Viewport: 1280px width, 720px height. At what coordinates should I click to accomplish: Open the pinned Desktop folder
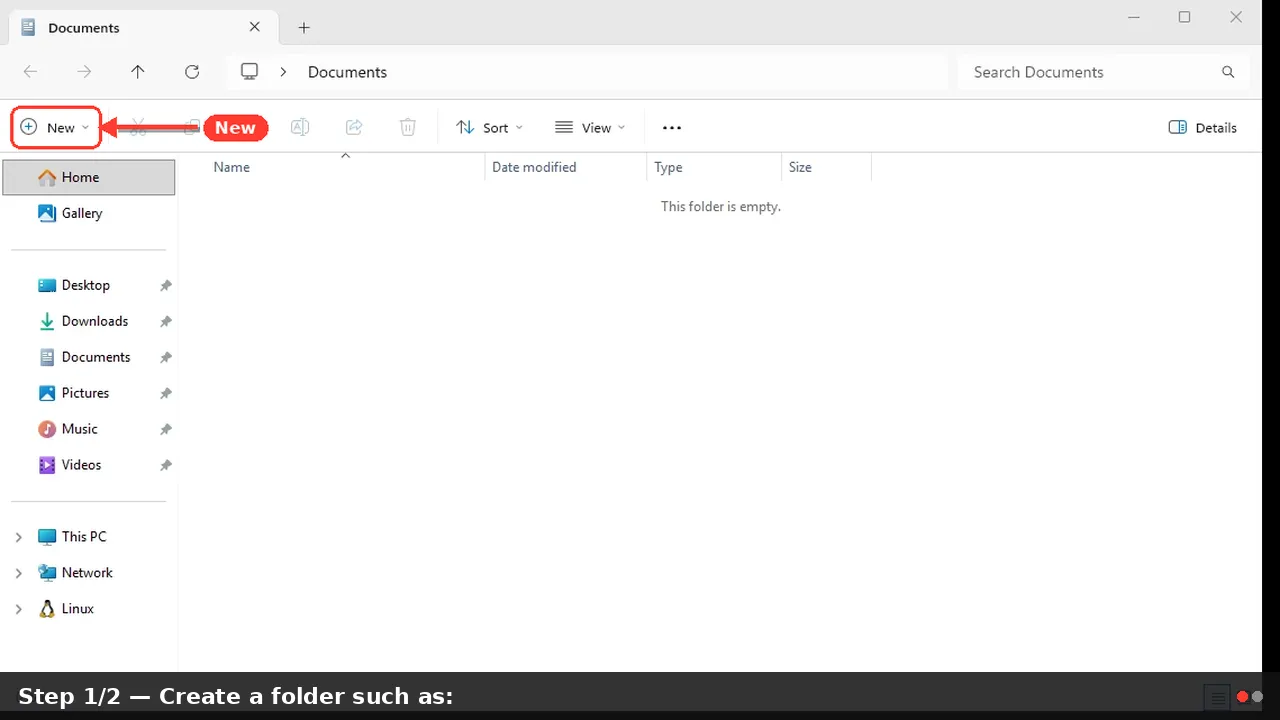point(89,285)
